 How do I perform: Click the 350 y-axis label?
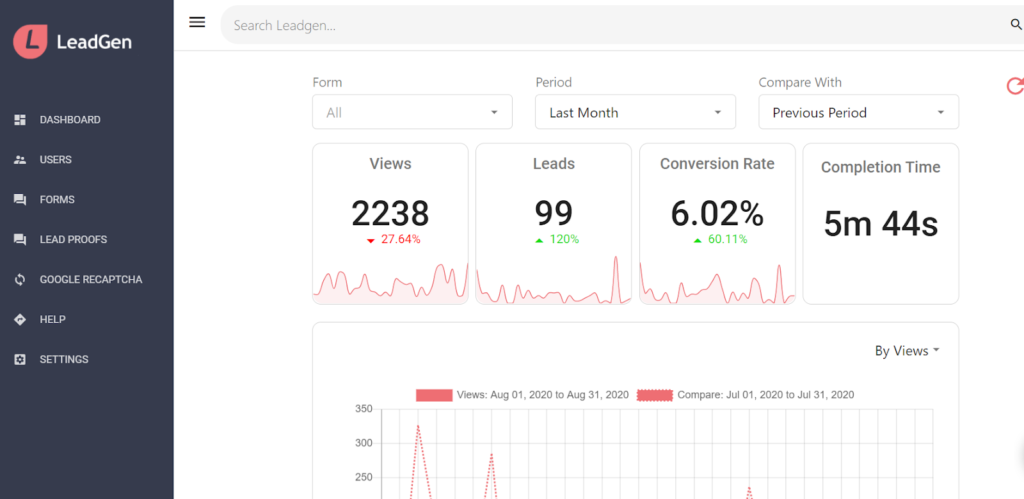[364, 410]
